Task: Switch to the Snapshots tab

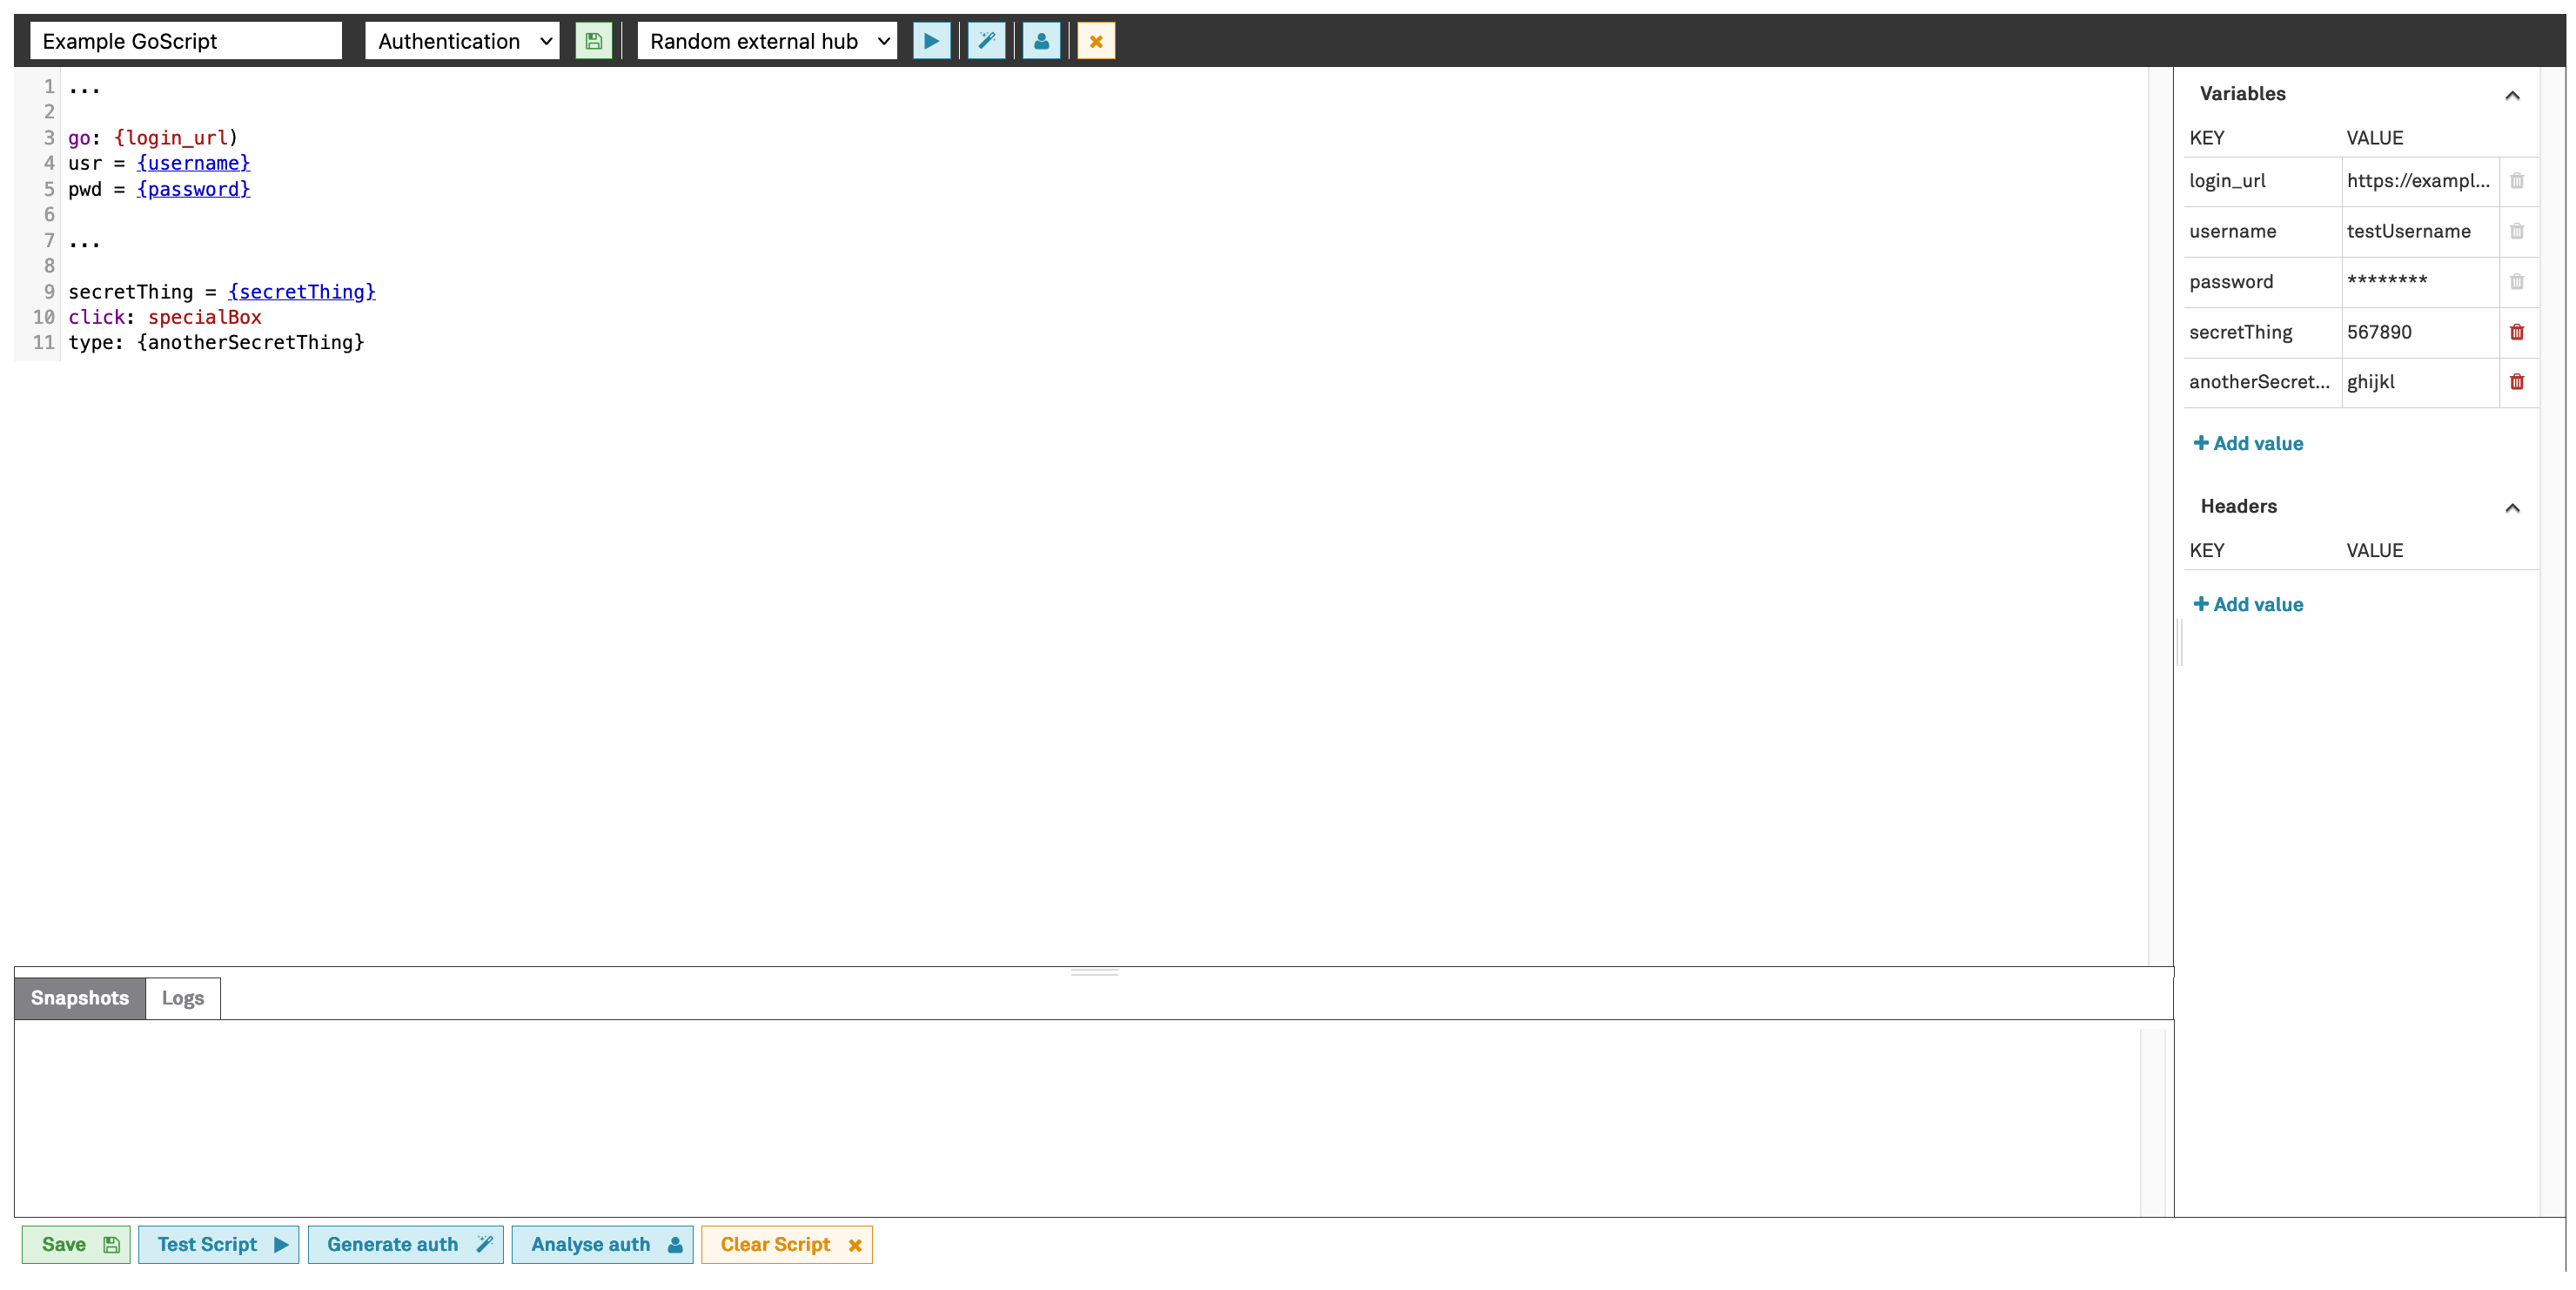Action: pos(80,998)
